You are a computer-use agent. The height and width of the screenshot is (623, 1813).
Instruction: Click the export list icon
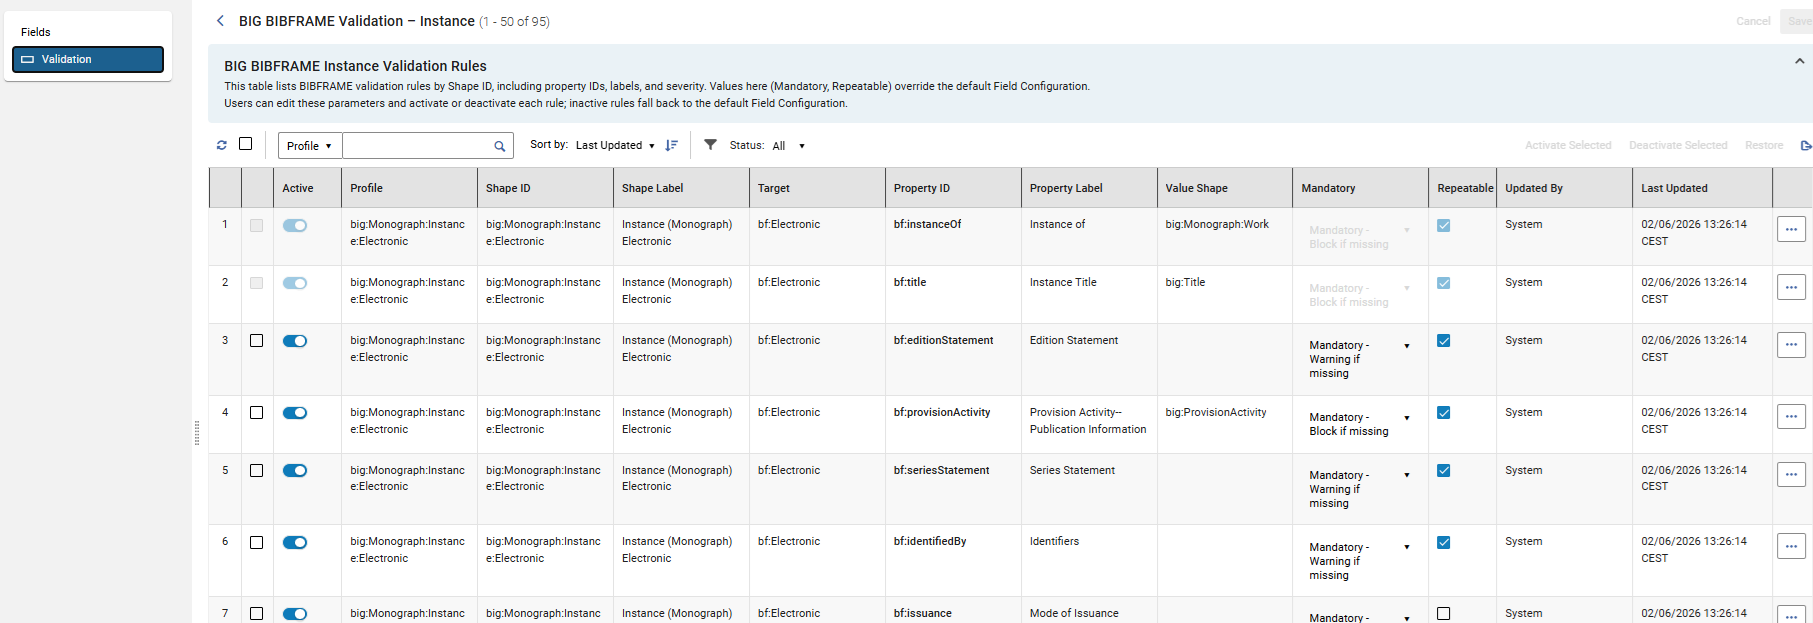pyautogui.click(x=1806, y=145)
